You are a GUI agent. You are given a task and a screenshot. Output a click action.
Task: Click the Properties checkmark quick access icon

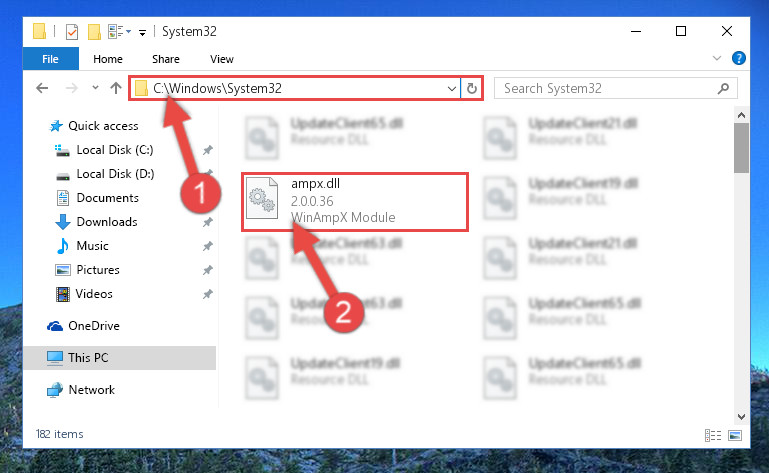click(x=72, y=32)
